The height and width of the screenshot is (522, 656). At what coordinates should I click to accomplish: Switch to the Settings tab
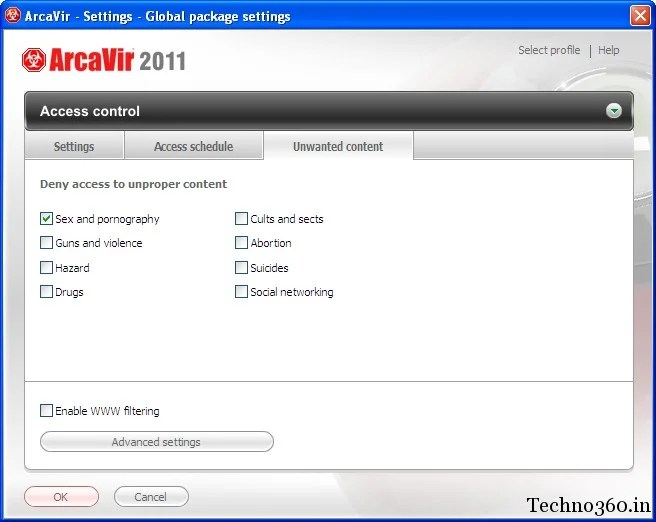click(74, 146)
